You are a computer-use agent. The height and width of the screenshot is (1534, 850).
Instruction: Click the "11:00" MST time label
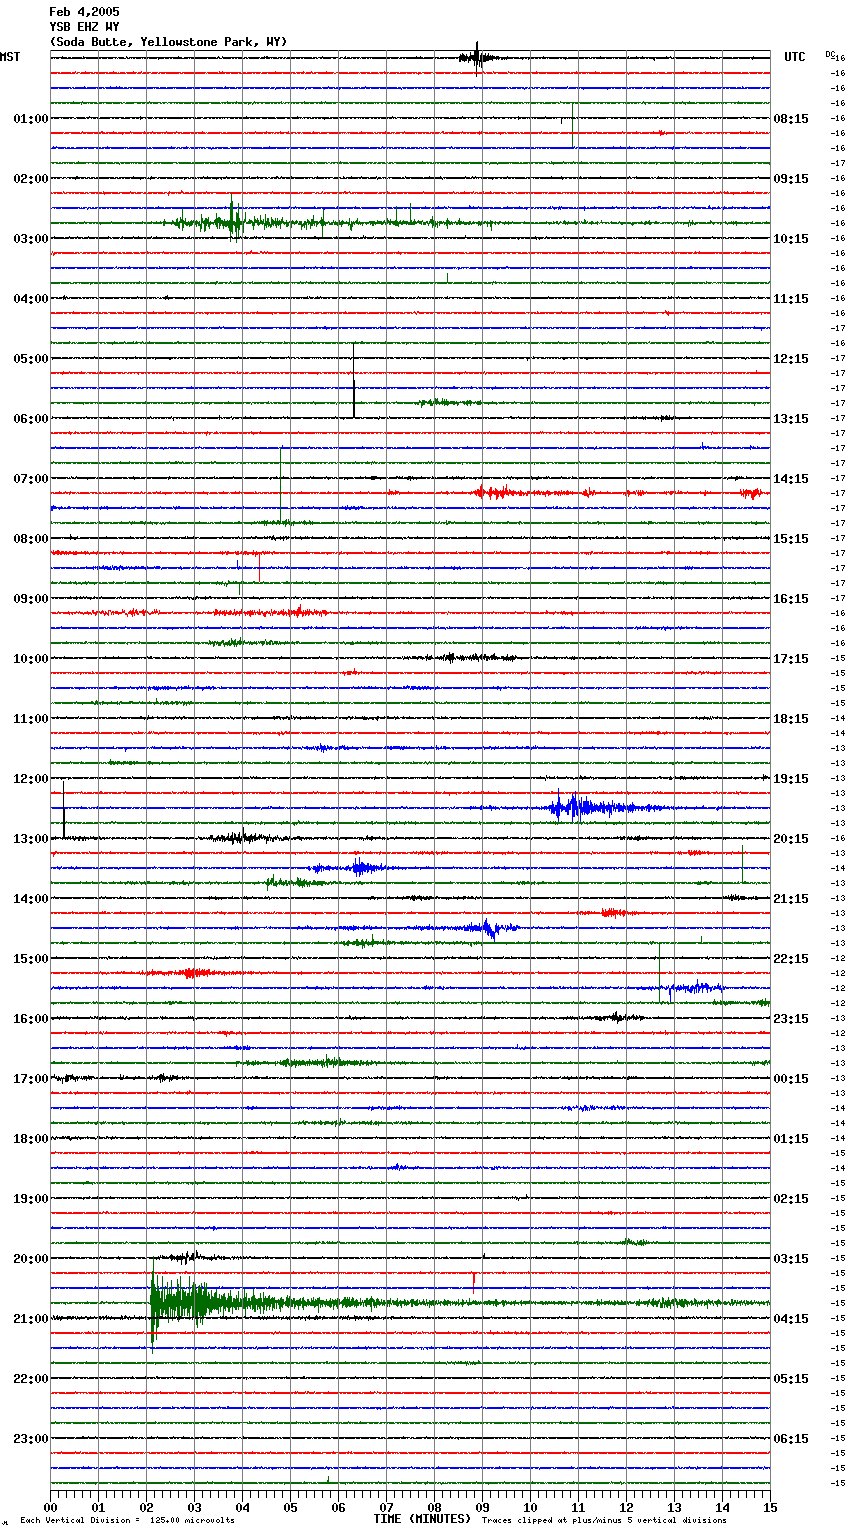(x=31, y=719)
